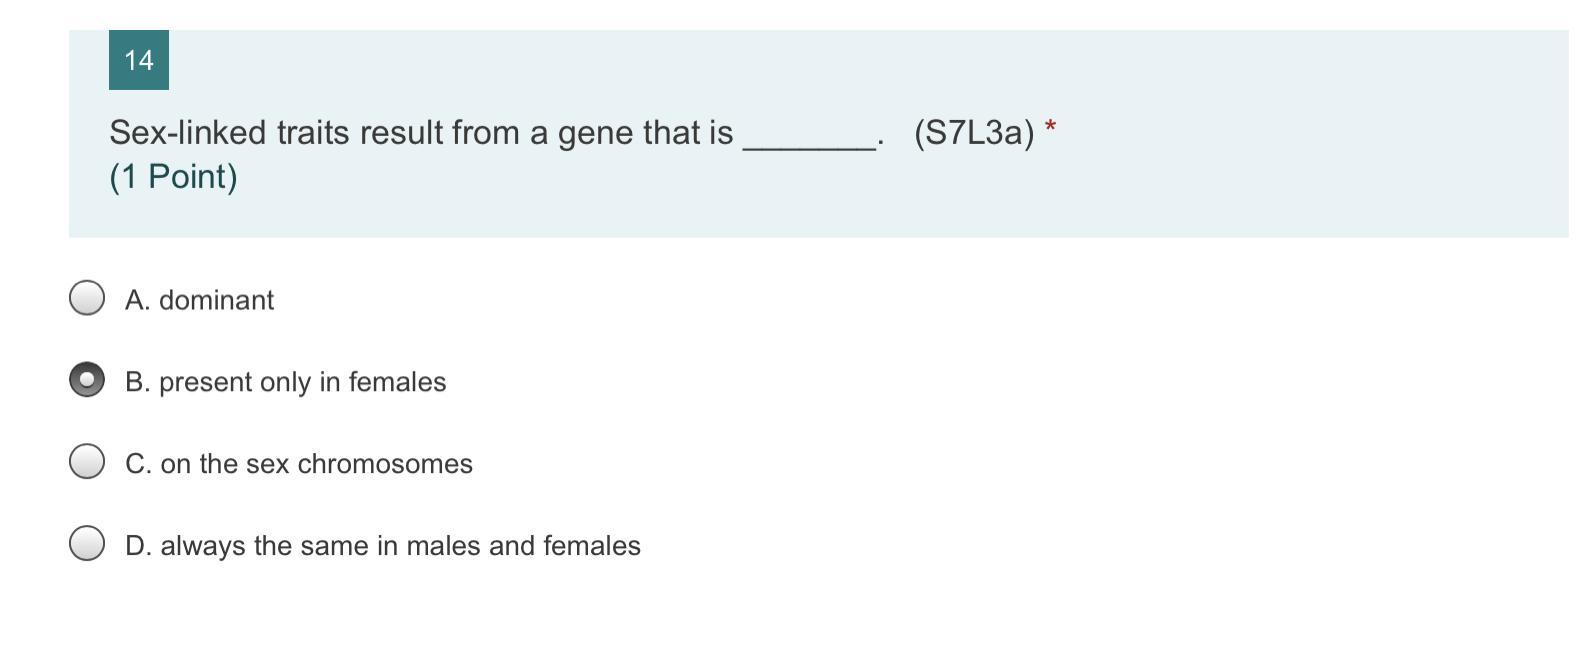Viewport: 1596px width, 647px height.
Task: Select the radio button for option A dominant
Action: pos(87,297)
